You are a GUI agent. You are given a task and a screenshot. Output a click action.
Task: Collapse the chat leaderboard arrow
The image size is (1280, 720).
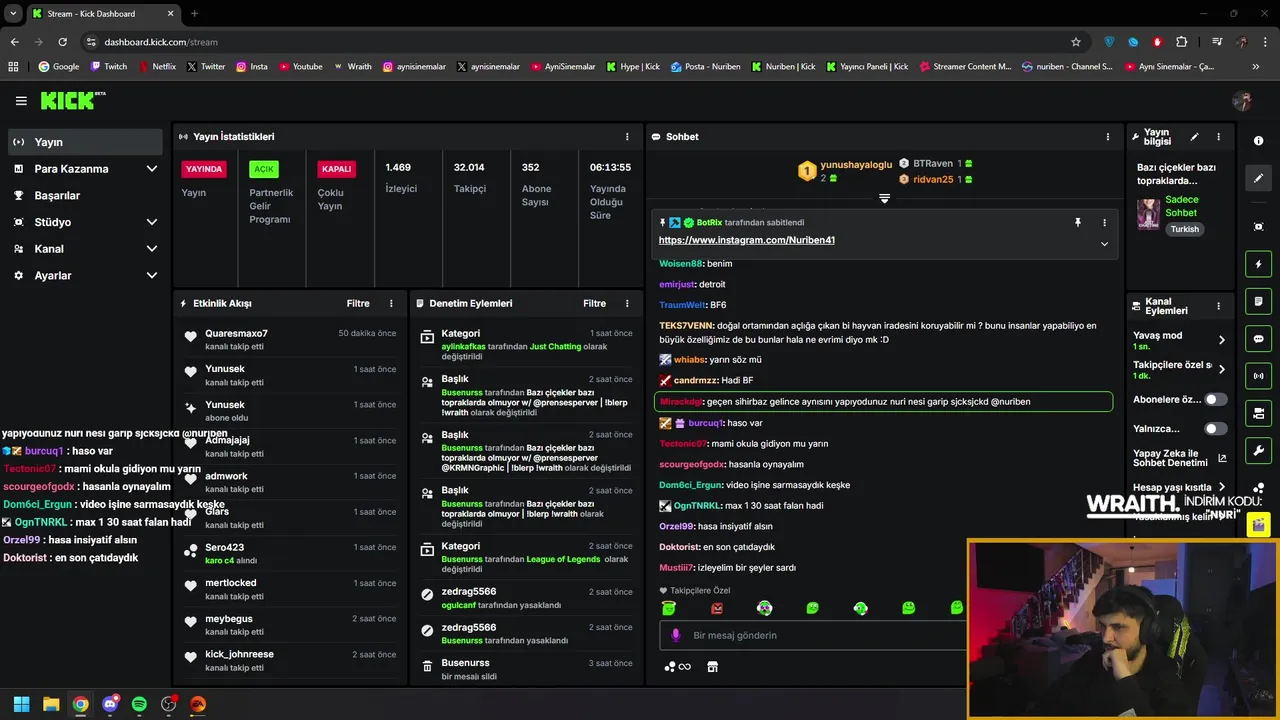(x=884, y=199)
